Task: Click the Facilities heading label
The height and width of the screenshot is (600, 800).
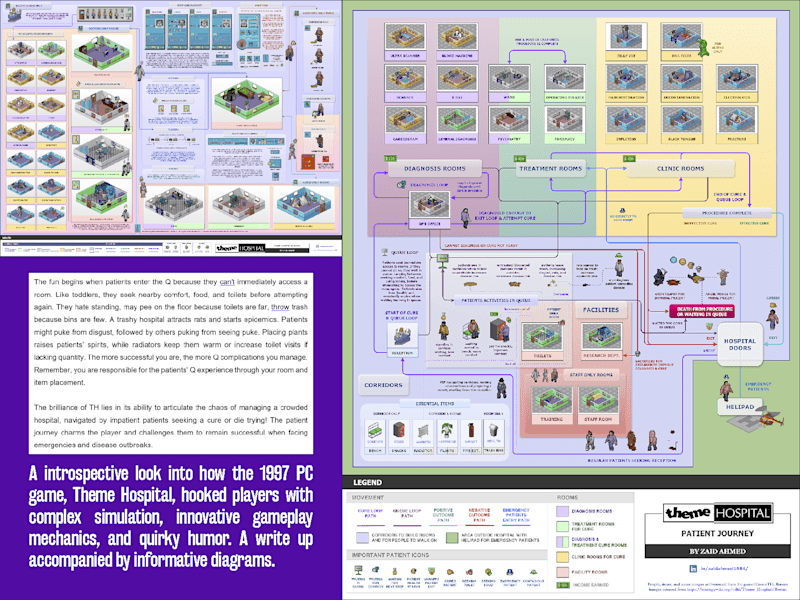Action: click(601, 310)
